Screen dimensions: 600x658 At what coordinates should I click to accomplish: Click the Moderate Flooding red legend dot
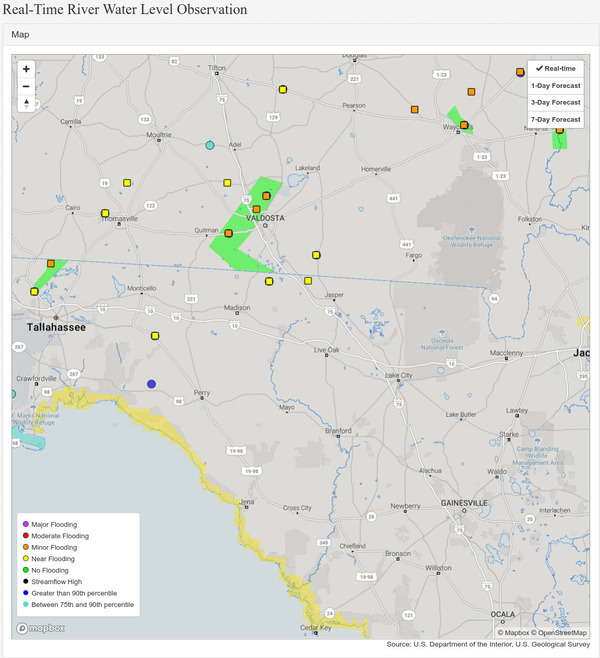pyautogui.click(x=26, y=535)
